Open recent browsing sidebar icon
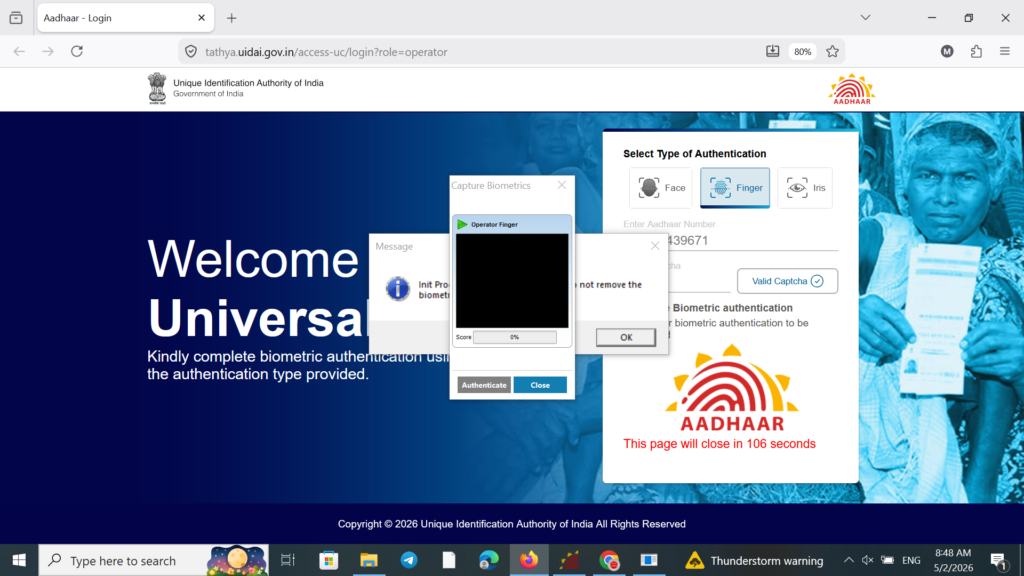Screen dimensions: 1024x576 [x=16, y=18]
